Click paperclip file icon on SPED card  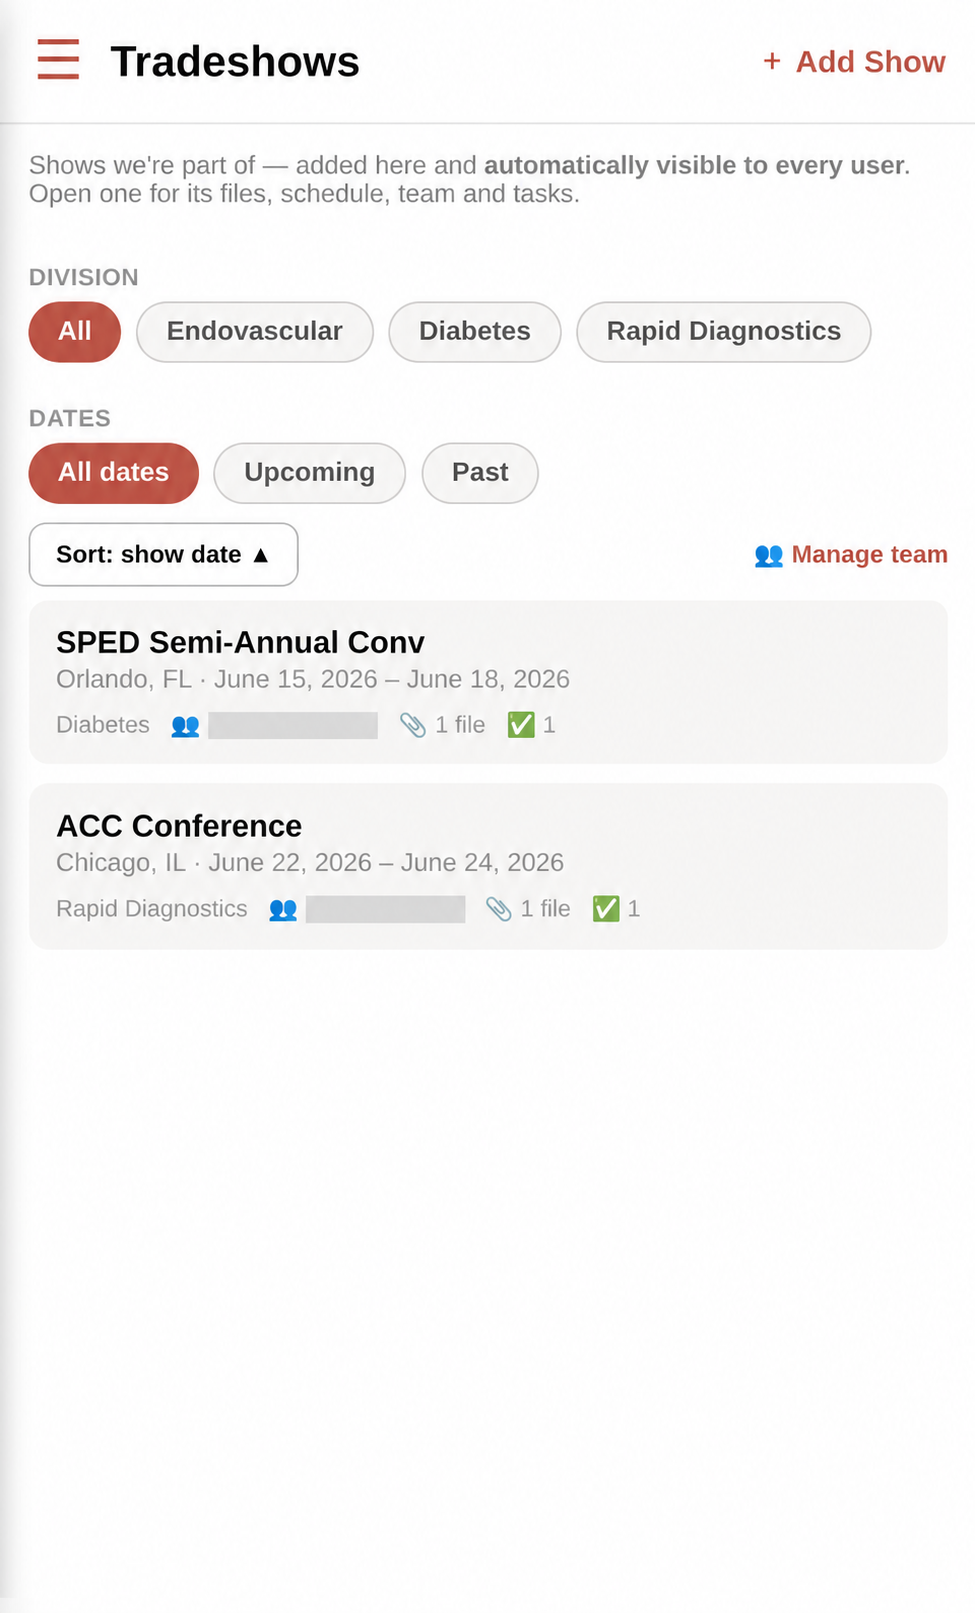pyautogui.click(x=413, y=725)
